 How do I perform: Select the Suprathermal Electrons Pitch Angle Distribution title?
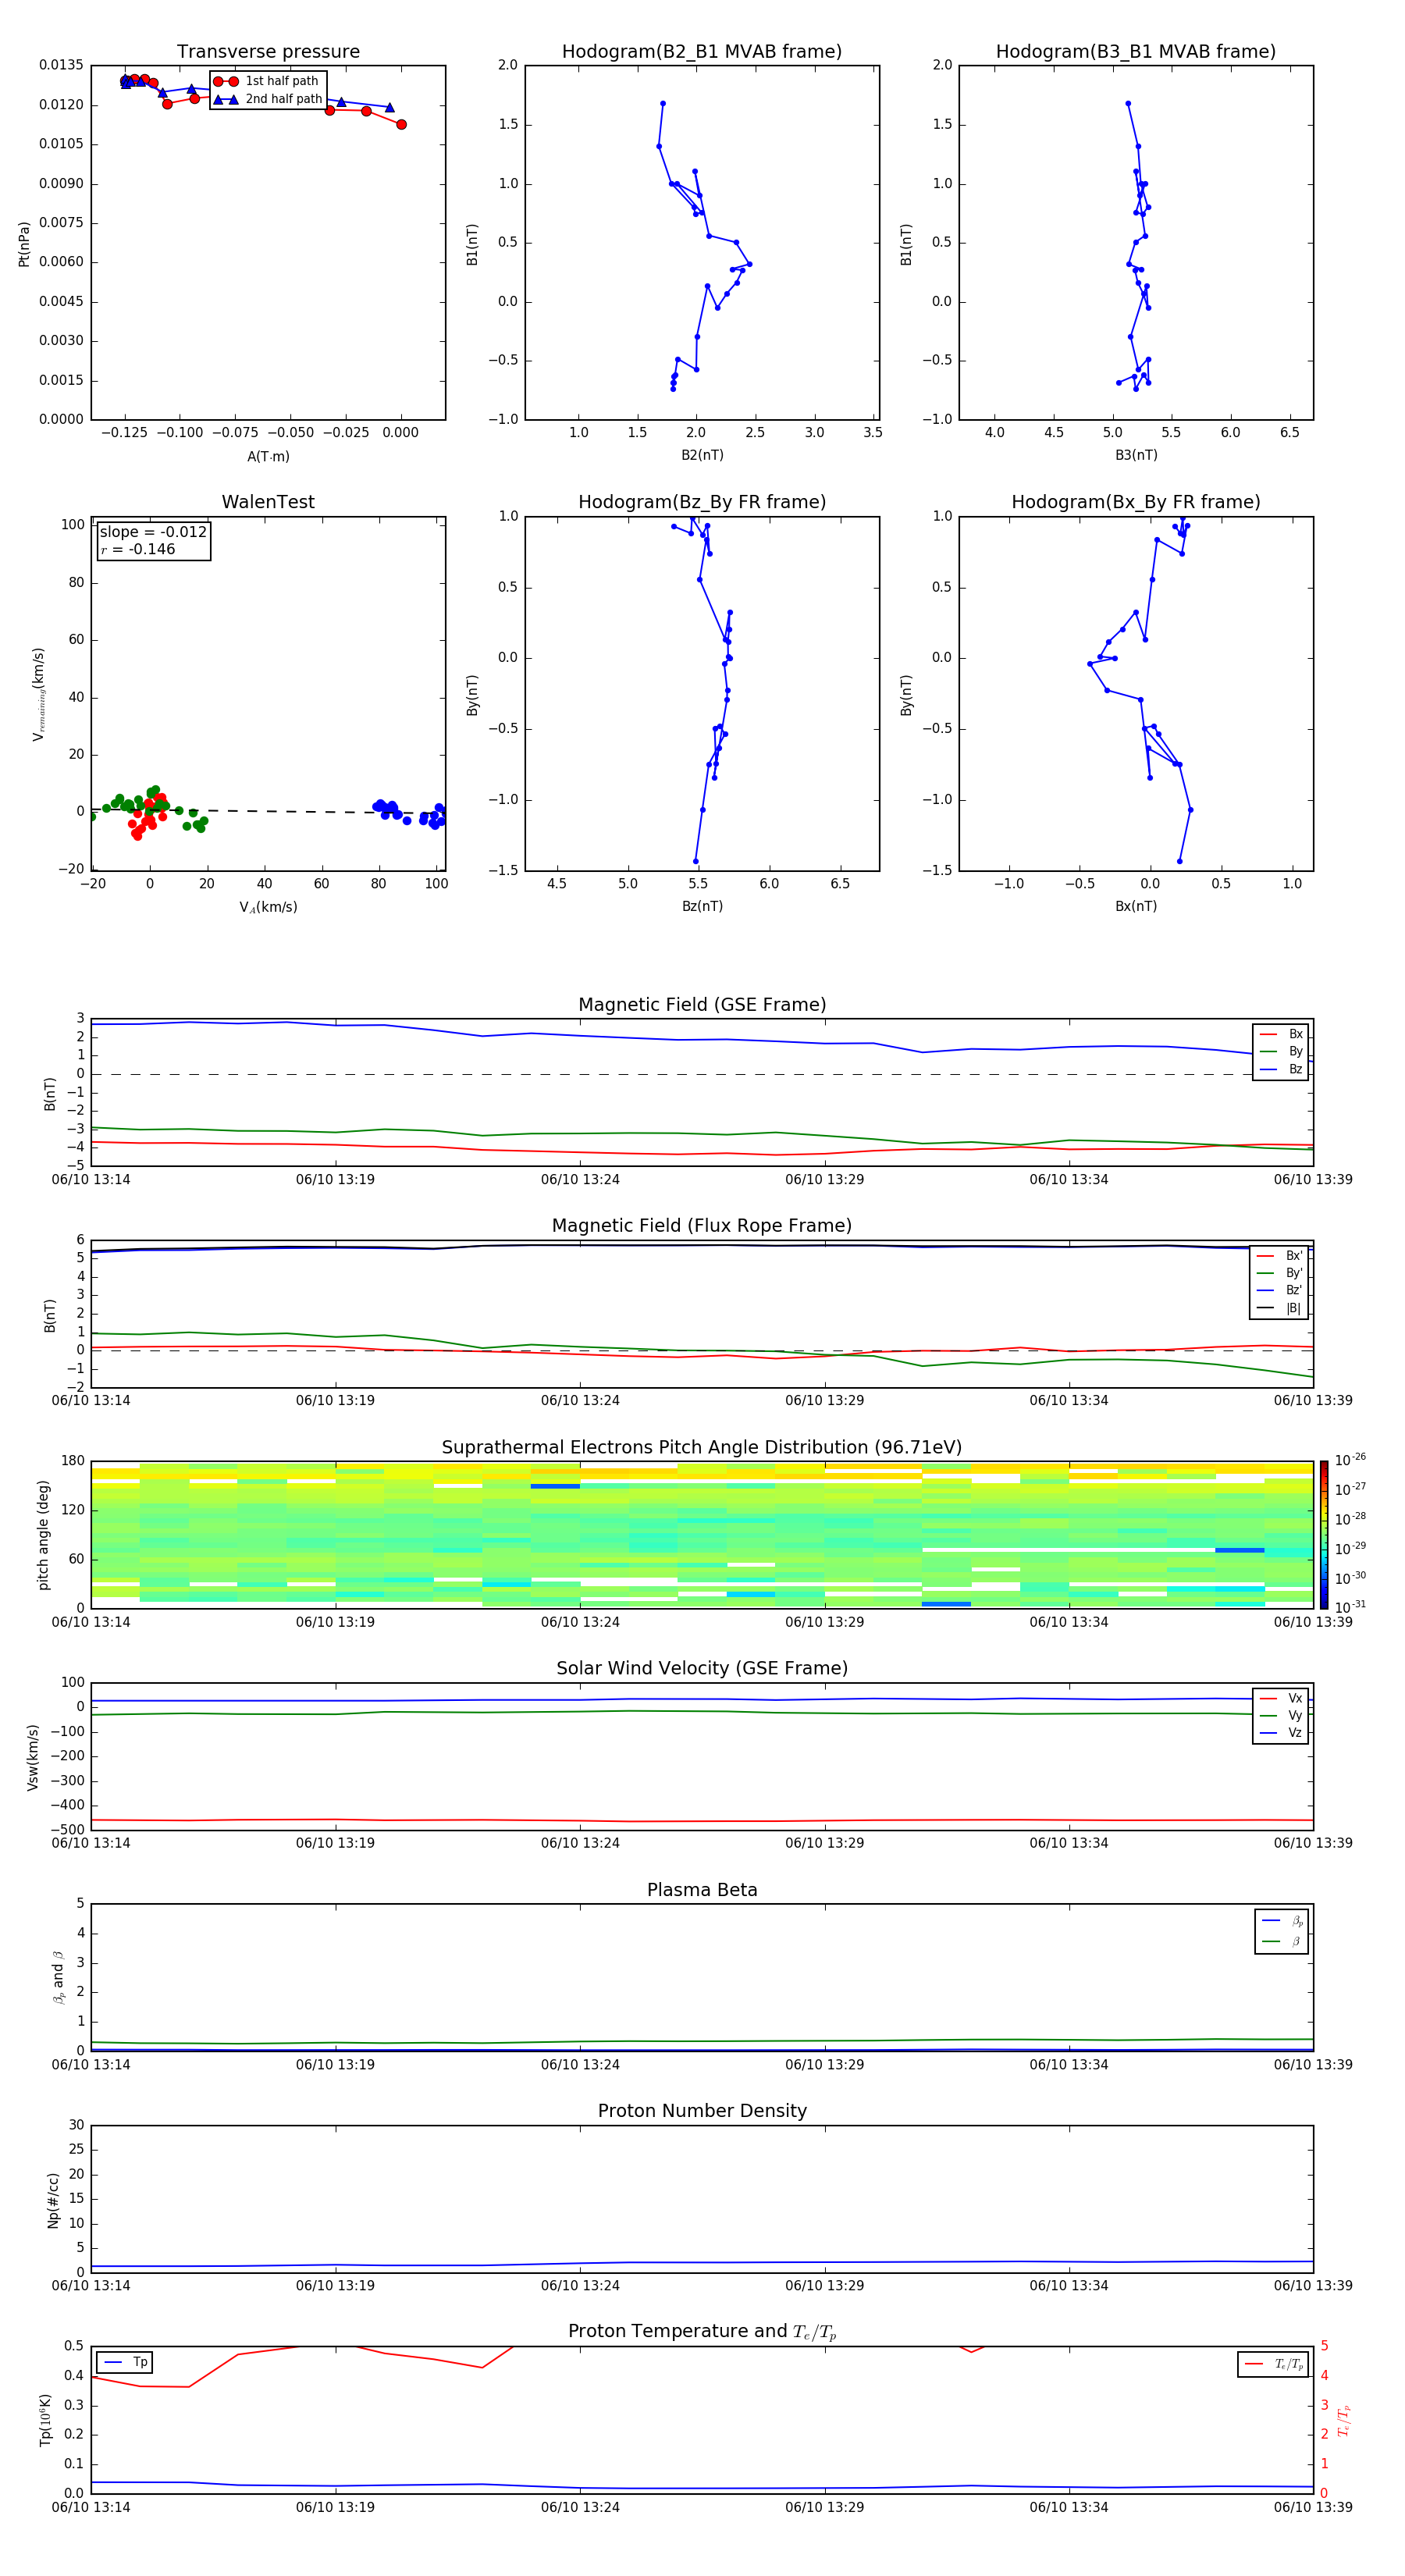tap(702, 1448)
